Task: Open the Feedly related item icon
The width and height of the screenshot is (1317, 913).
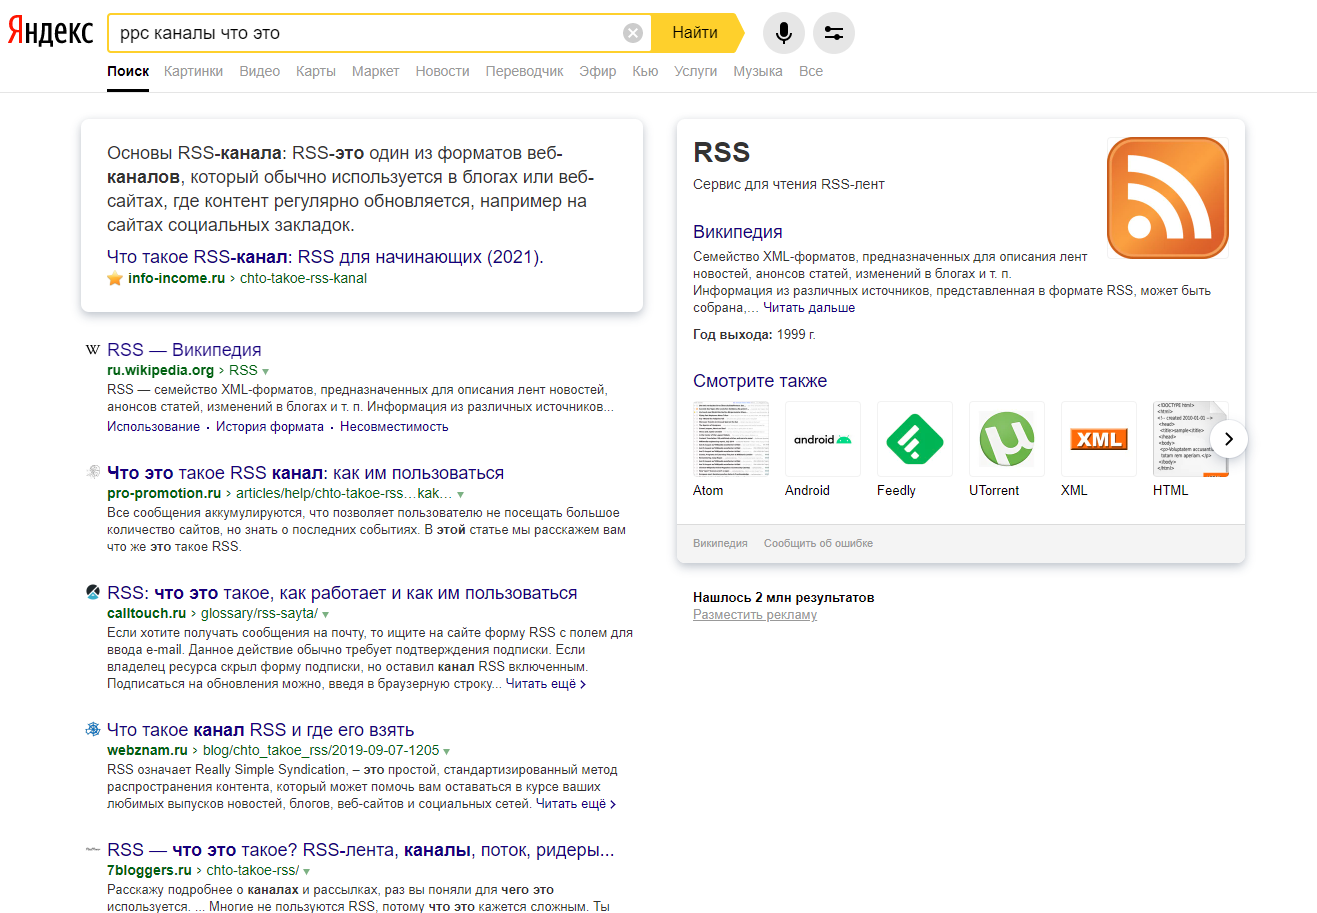Action: click(915, 439)
